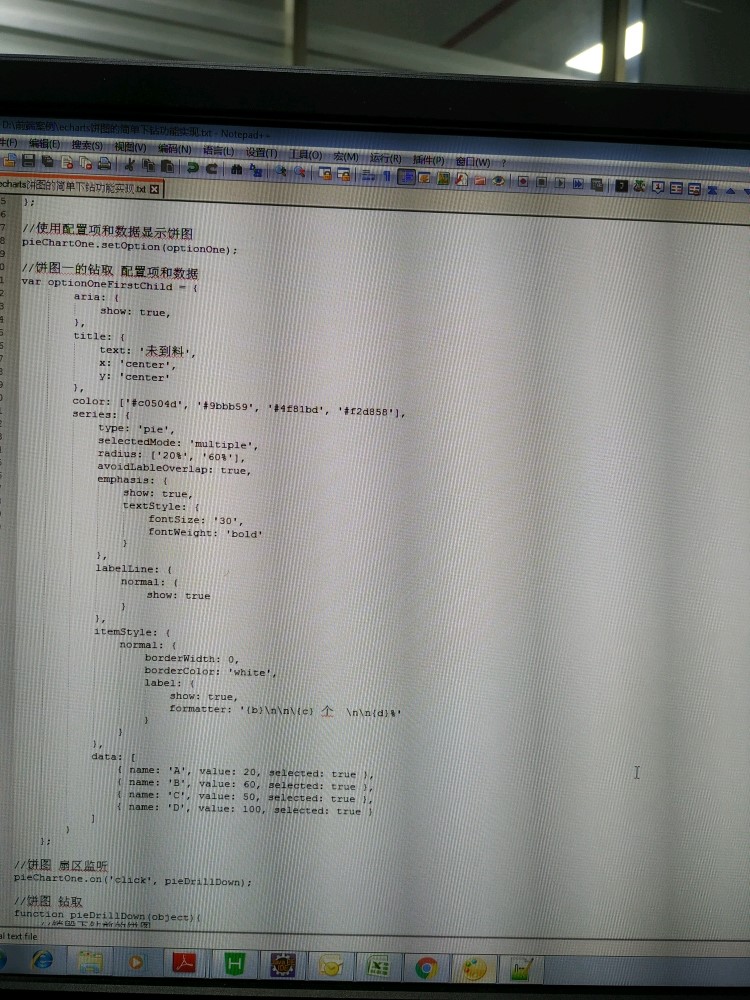This screenshot has height=1000, width=750.
Task: Open the 搜索(S) Search menu
Action: tap(87, 146)
